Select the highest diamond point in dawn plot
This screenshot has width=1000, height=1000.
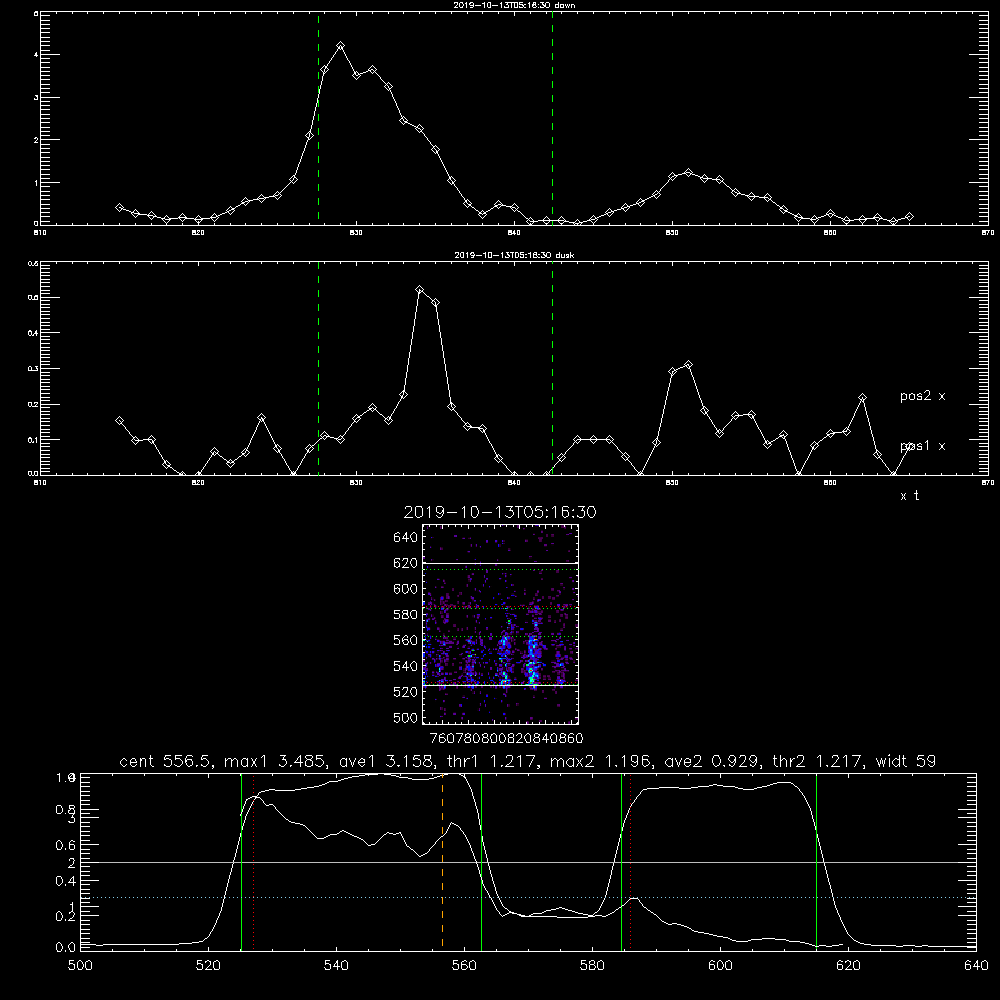click(341, 46)
